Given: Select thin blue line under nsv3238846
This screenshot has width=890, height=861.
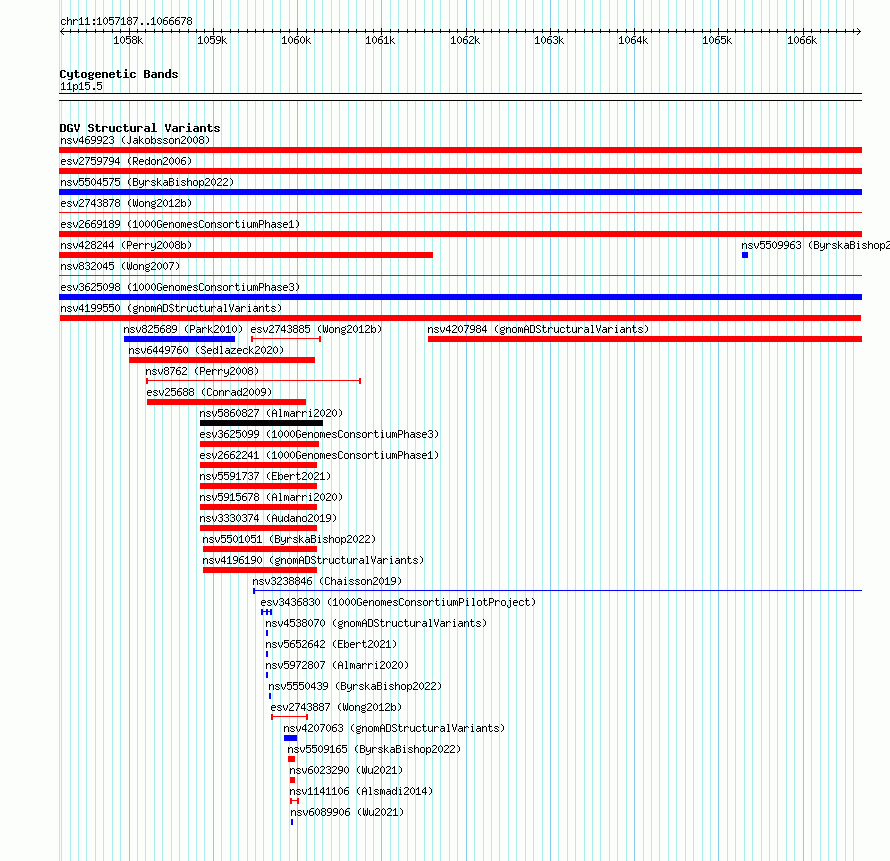Looking at the screenshot, I should click(x=557, y=591).
